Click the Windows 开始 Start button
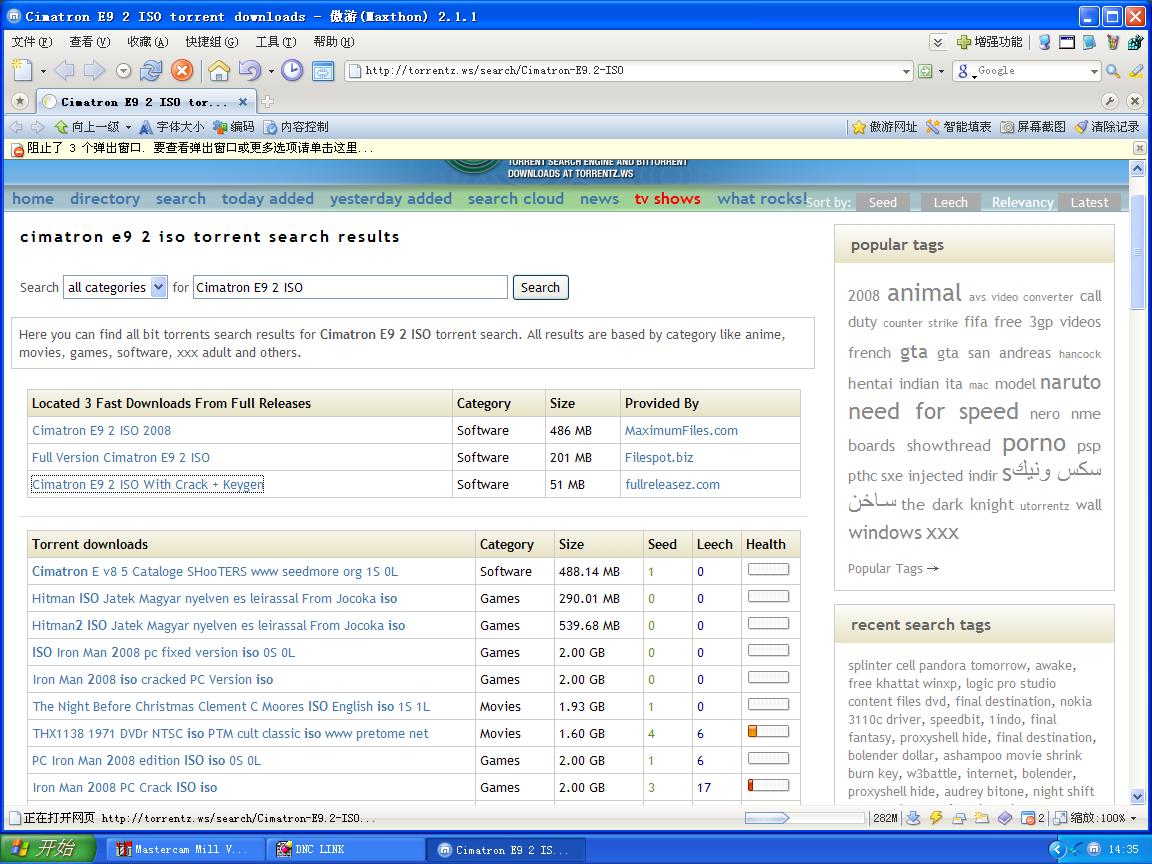1152x864 pixels. [48, 849]
